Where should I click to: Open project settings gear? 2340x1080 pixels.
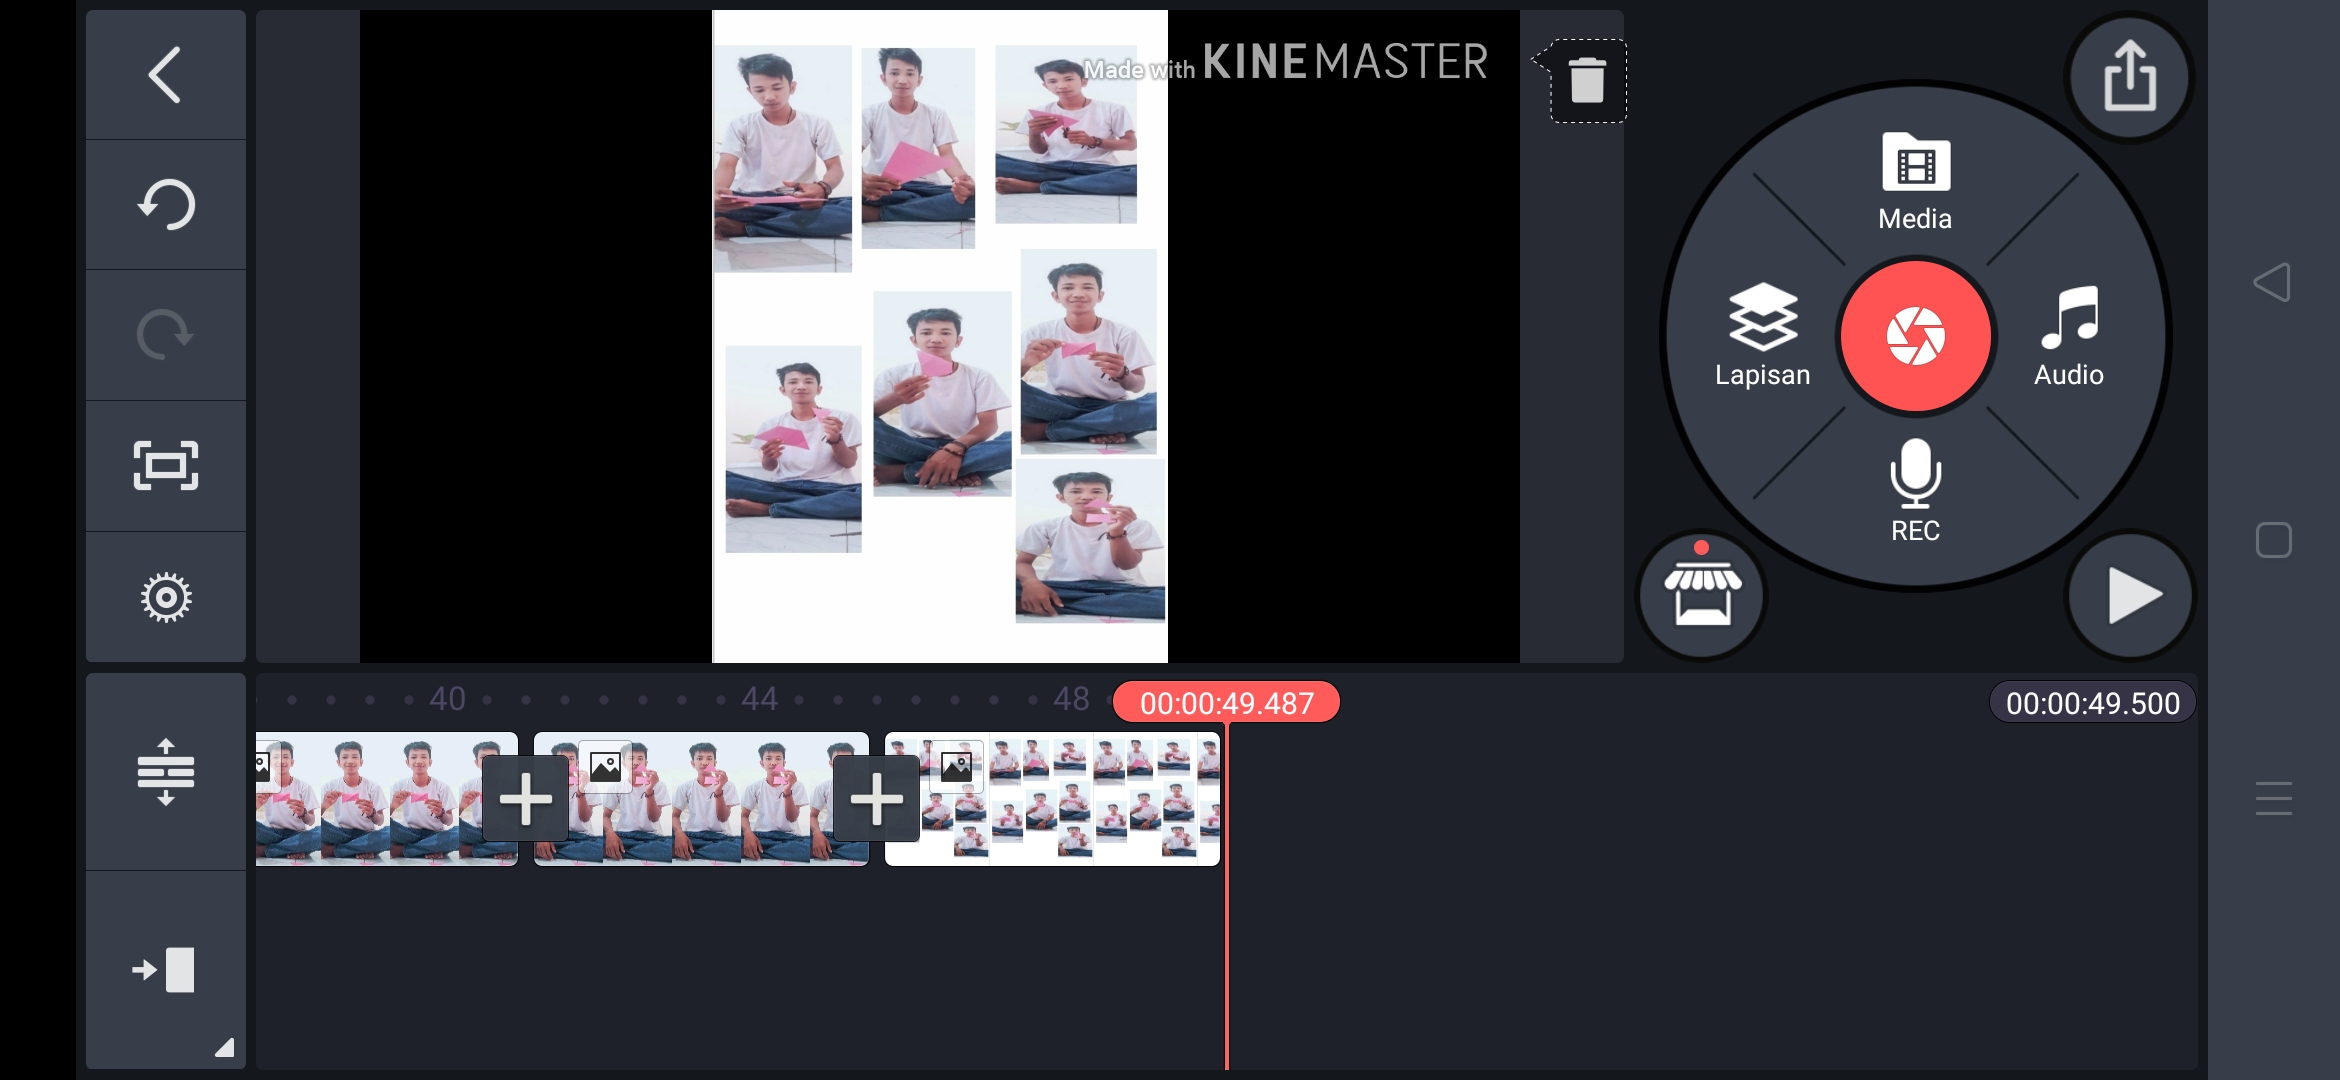click(165, 598)
